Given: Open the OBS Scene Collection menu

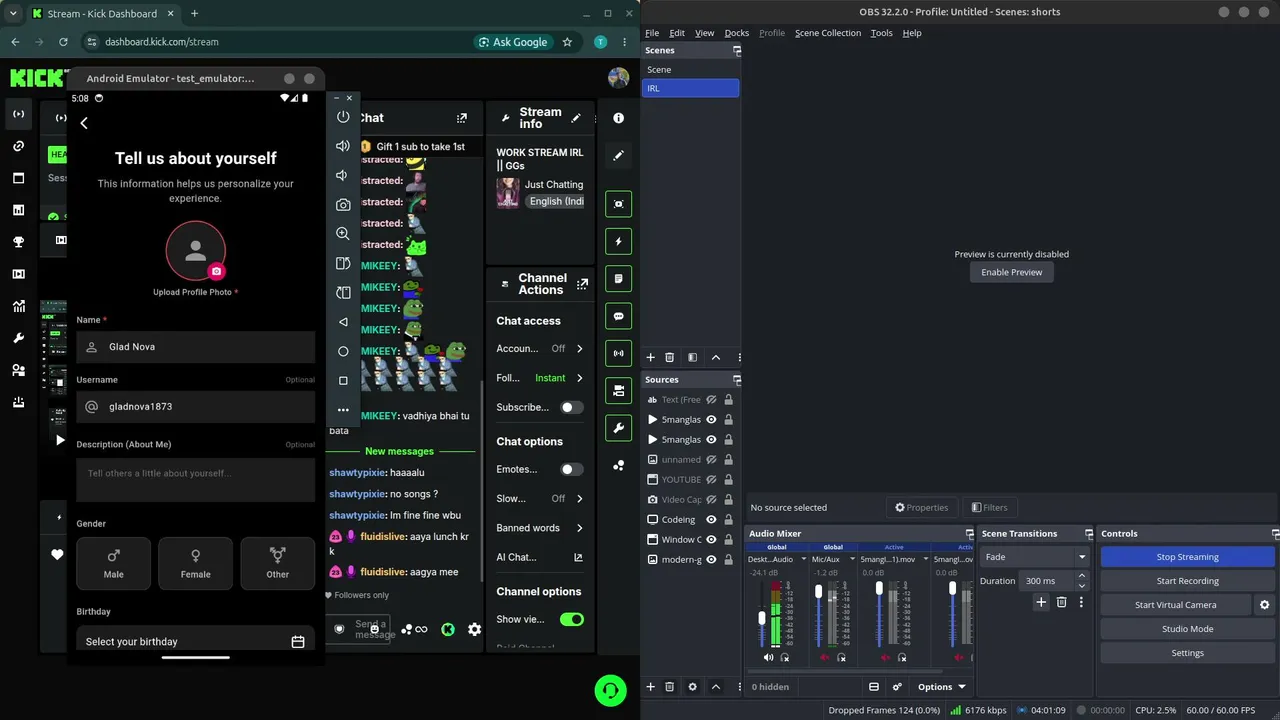Looking at the screenshot, I should coord(827,33).
